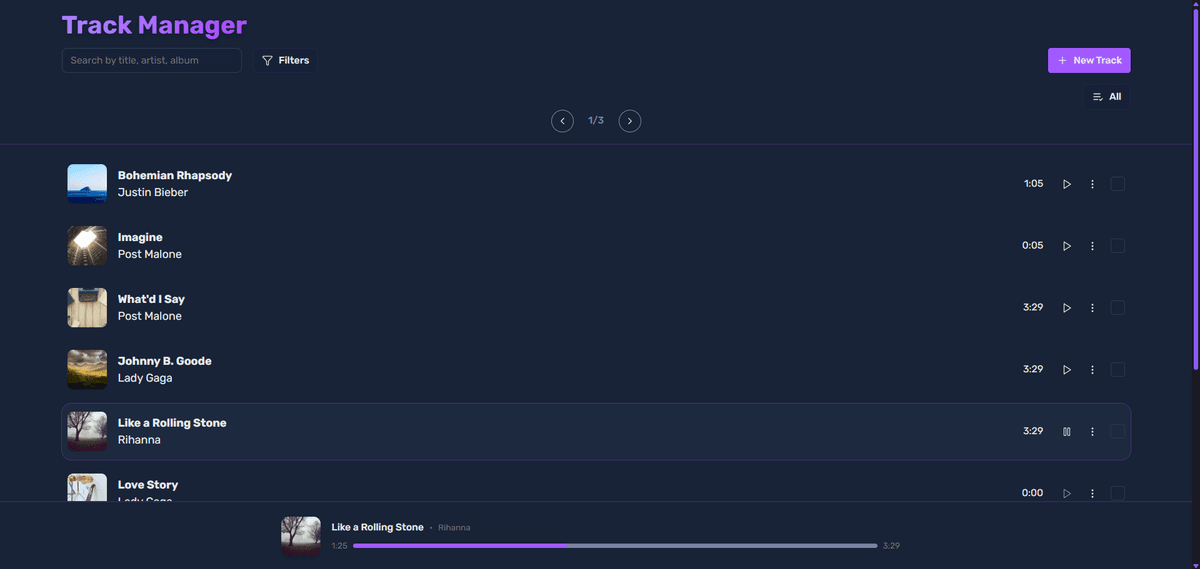Viewport: 1200px width, 569px height.
Task: Click Like a Rolling Stone in the track list
Action: 172,423
